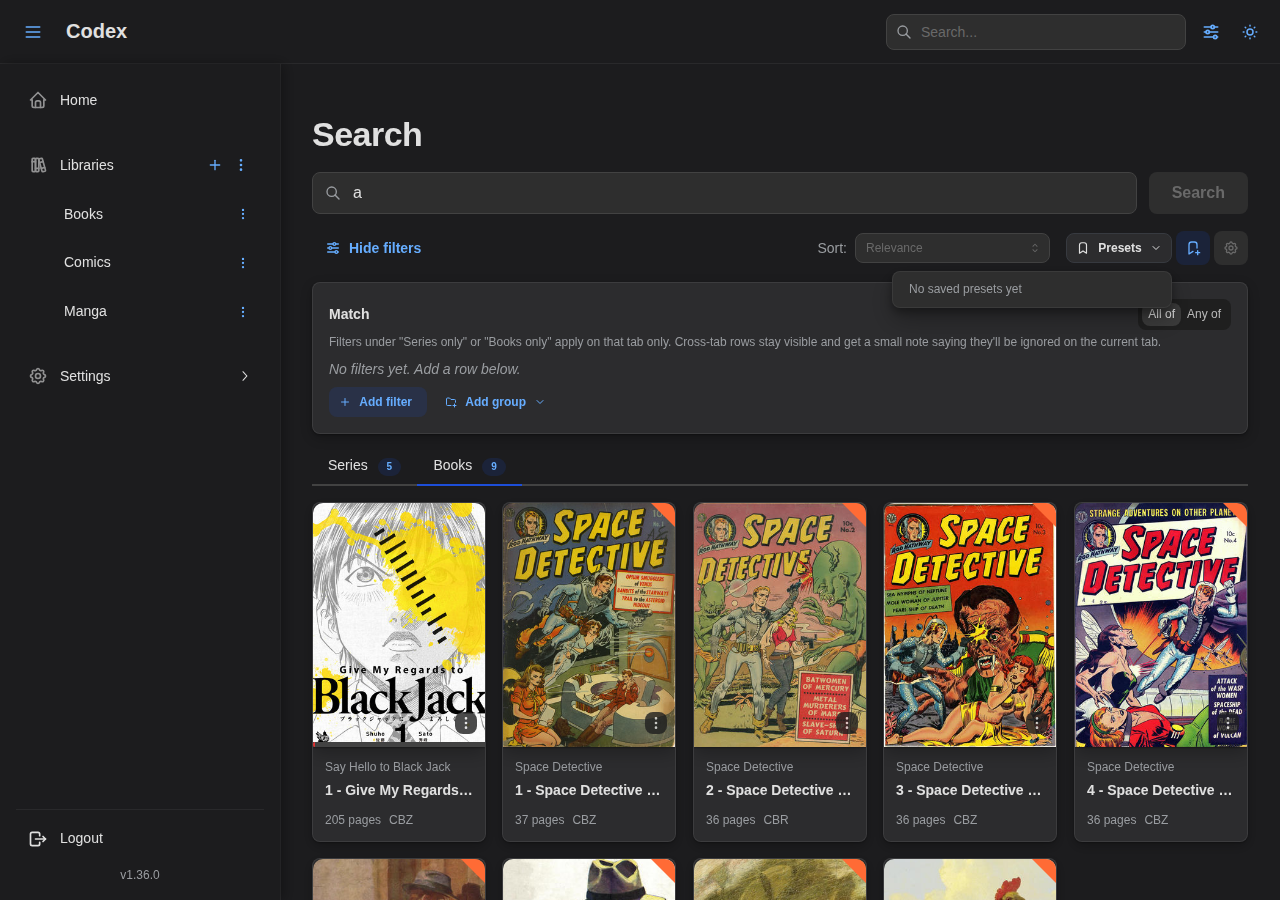Click '205 pages' text on Black Jack card
Viewport: 1280px width, 900px height.
coord(353,820)
